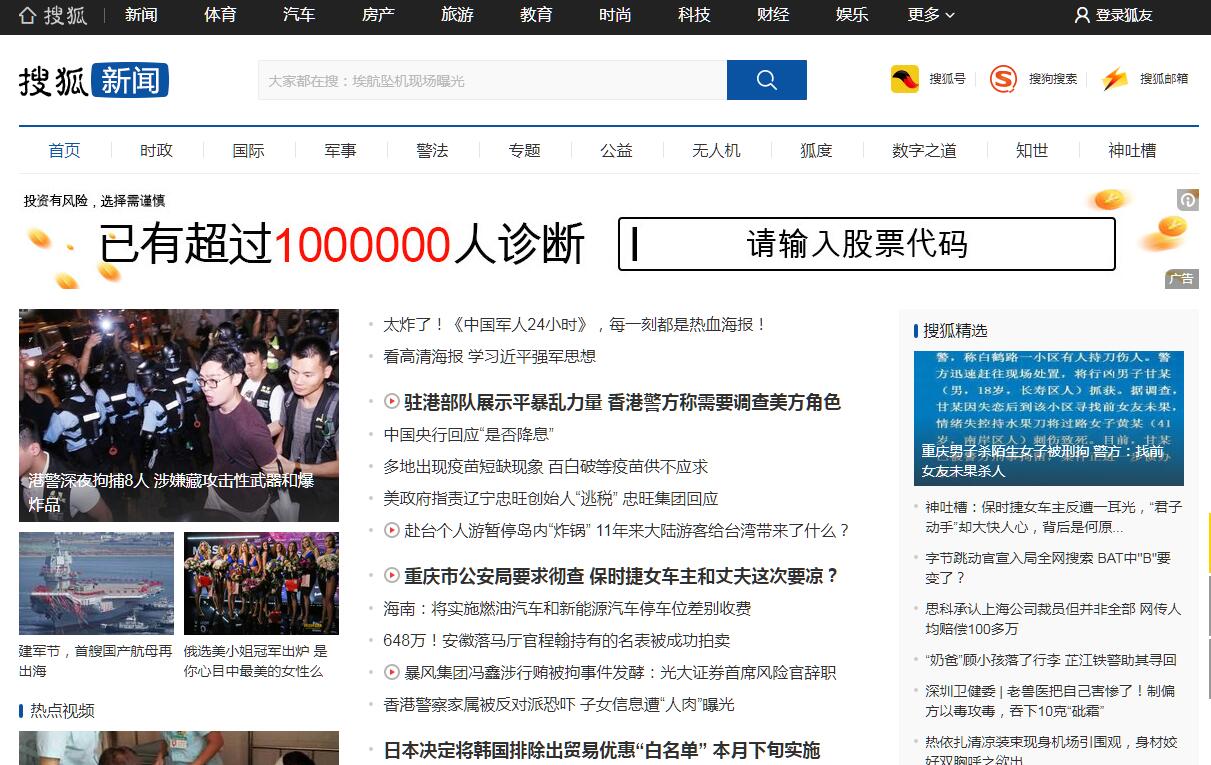1211x765 pixels.
Task: Open the 日本决定将韩国排除出贸易优惠 headline
Action: tap(601, 750)
